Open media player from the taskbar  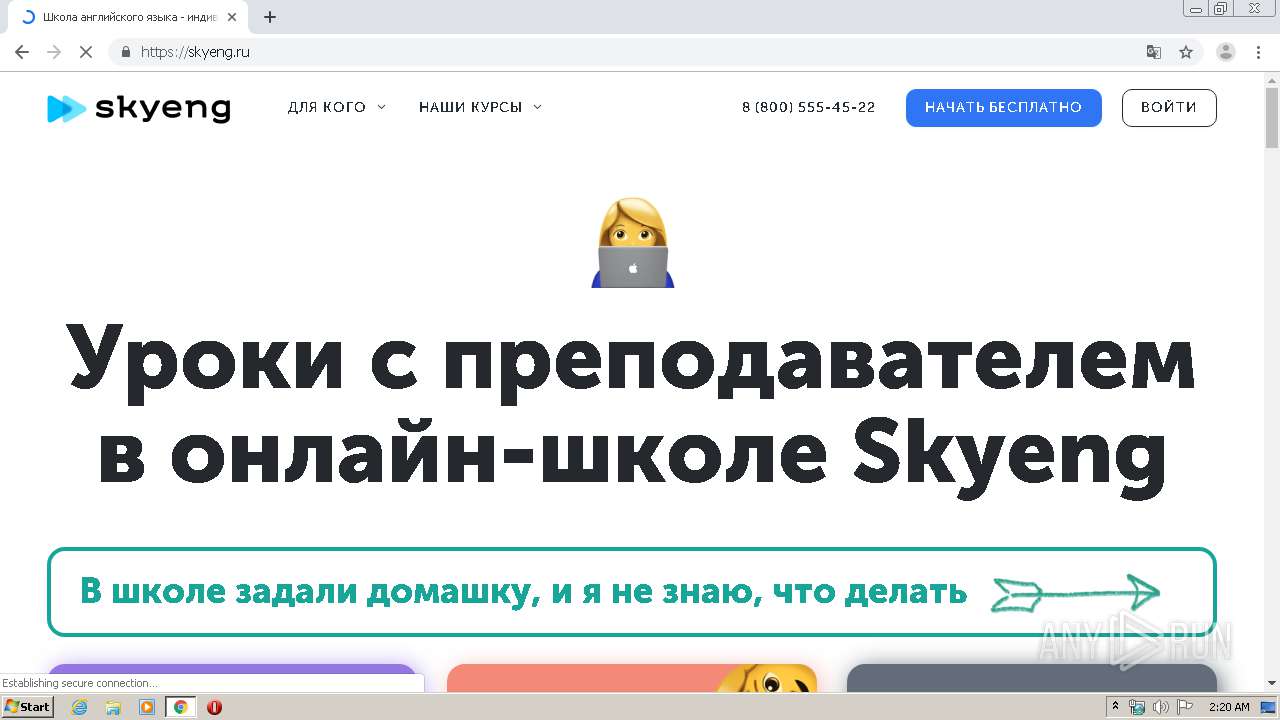147,707
